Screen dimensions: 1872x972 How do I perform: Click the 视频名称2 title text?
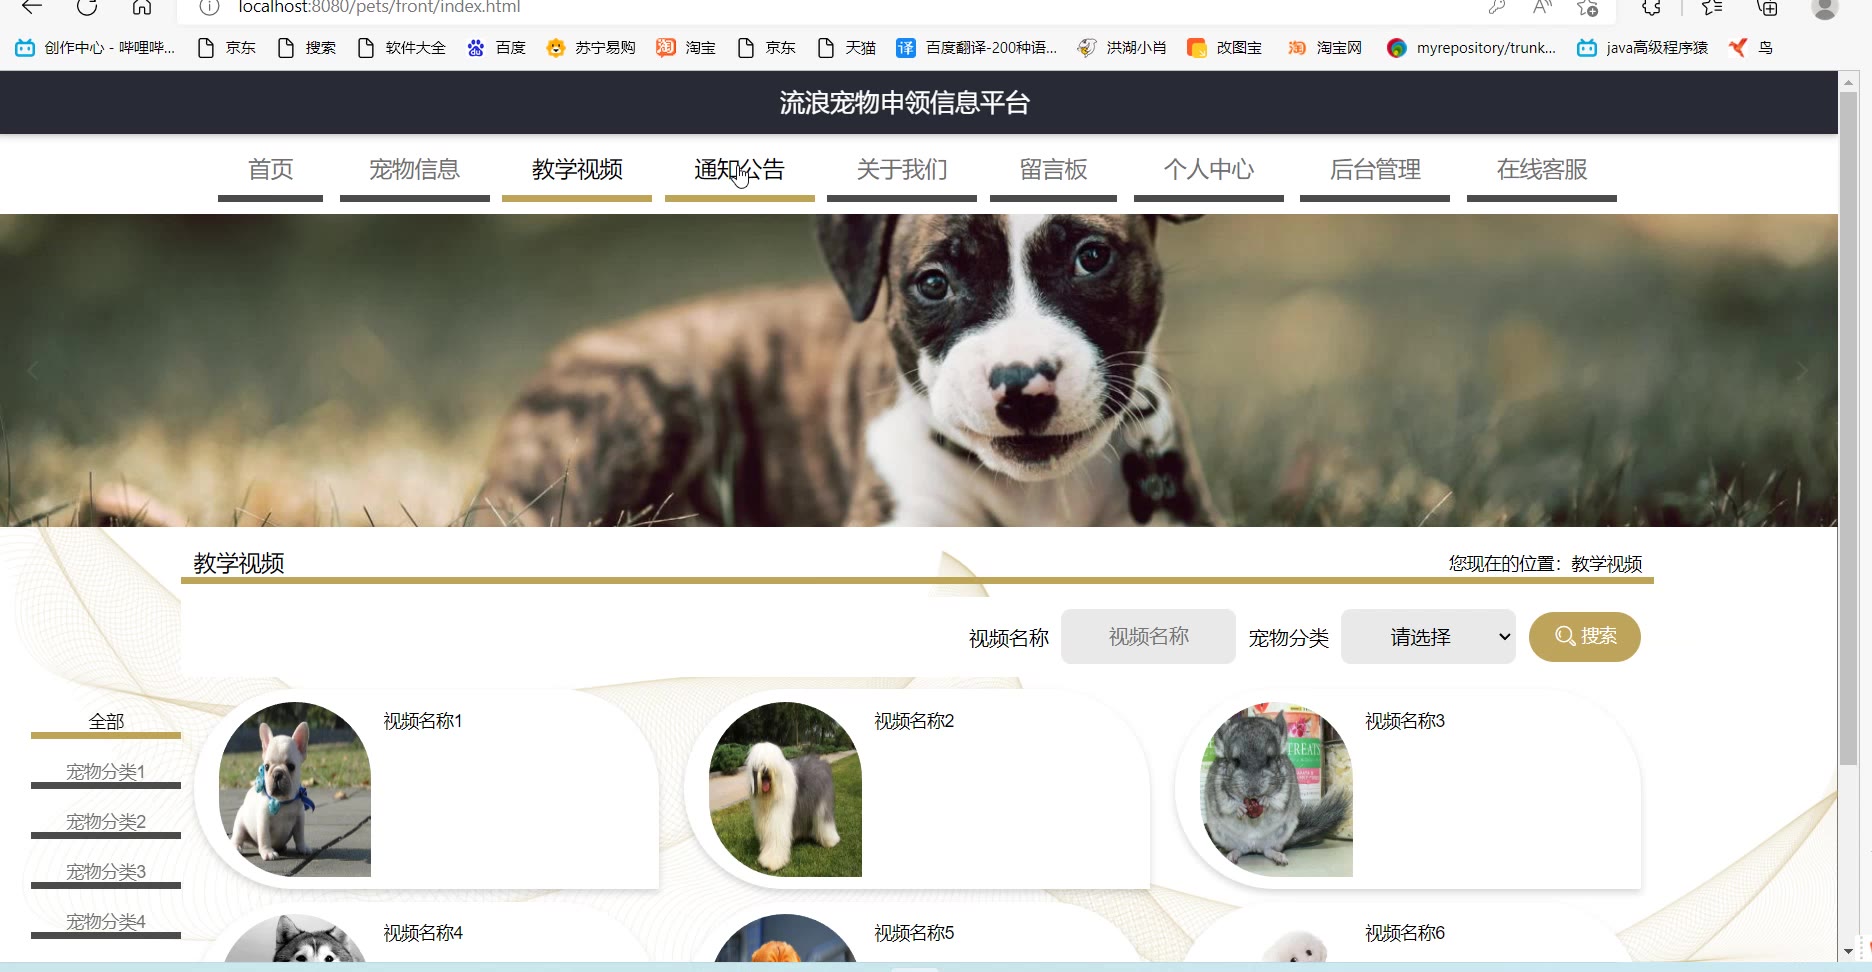click(x=914, y=721)
